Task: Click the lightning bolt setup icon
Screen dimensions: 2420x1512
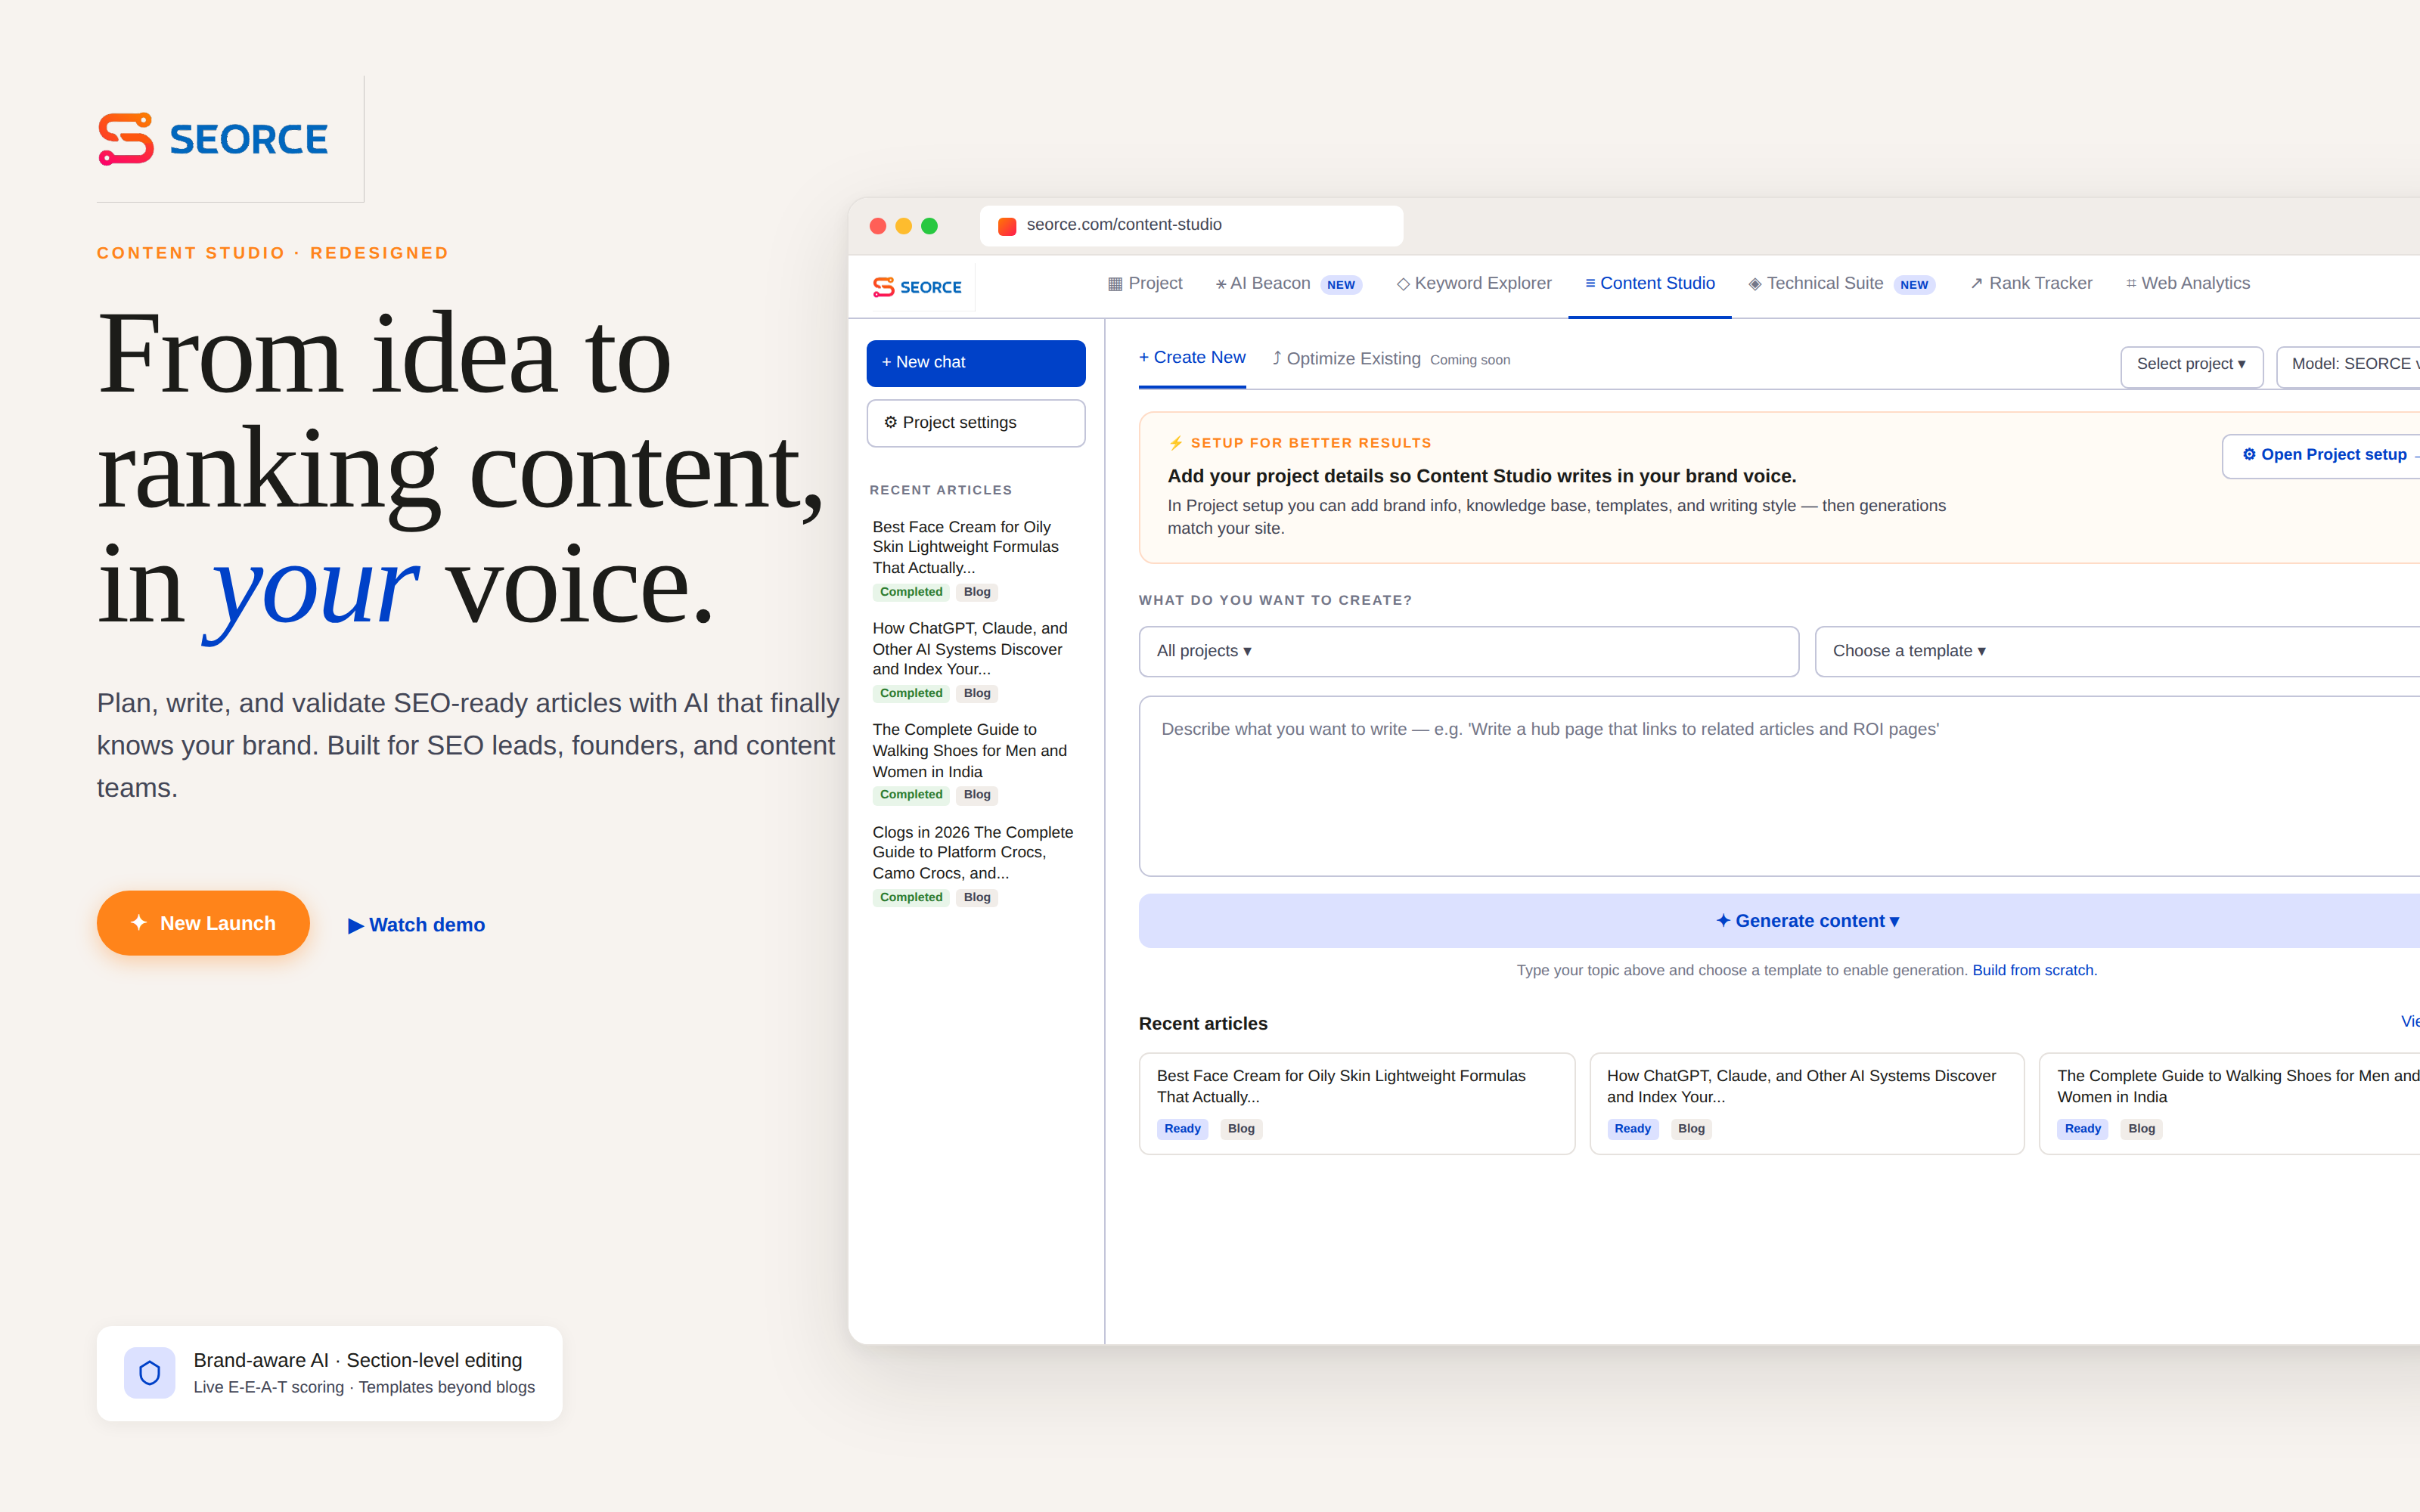Action: (x=1176, y=443)
